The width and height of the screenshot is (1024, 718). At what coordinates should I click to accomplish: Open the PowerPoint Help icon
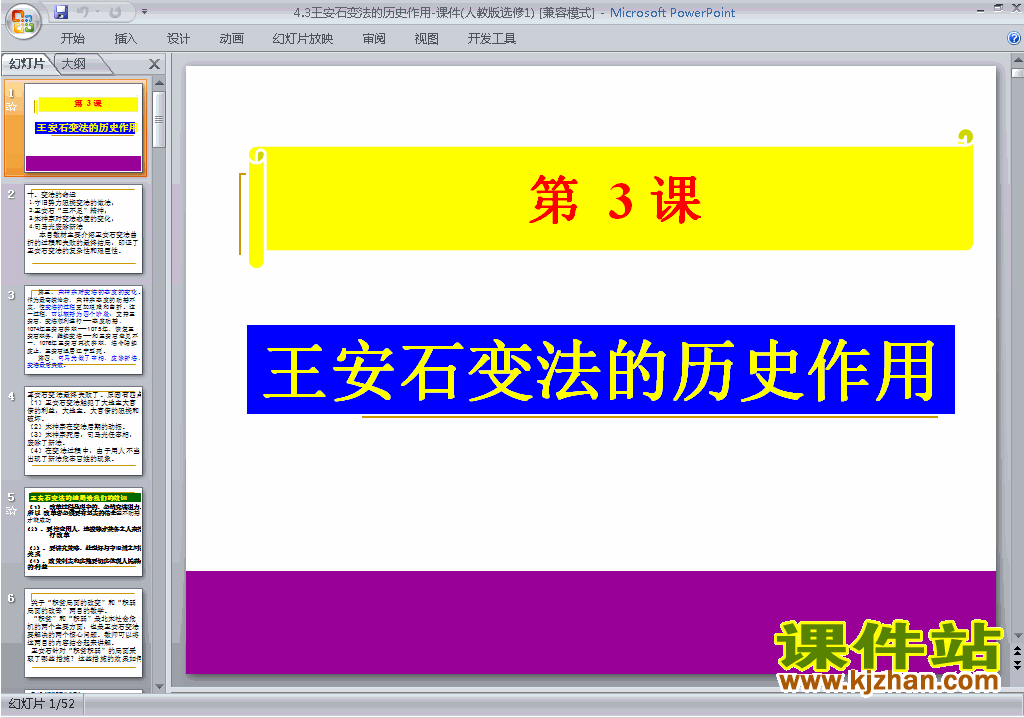pyautogui.click(x=1014, y=38)
